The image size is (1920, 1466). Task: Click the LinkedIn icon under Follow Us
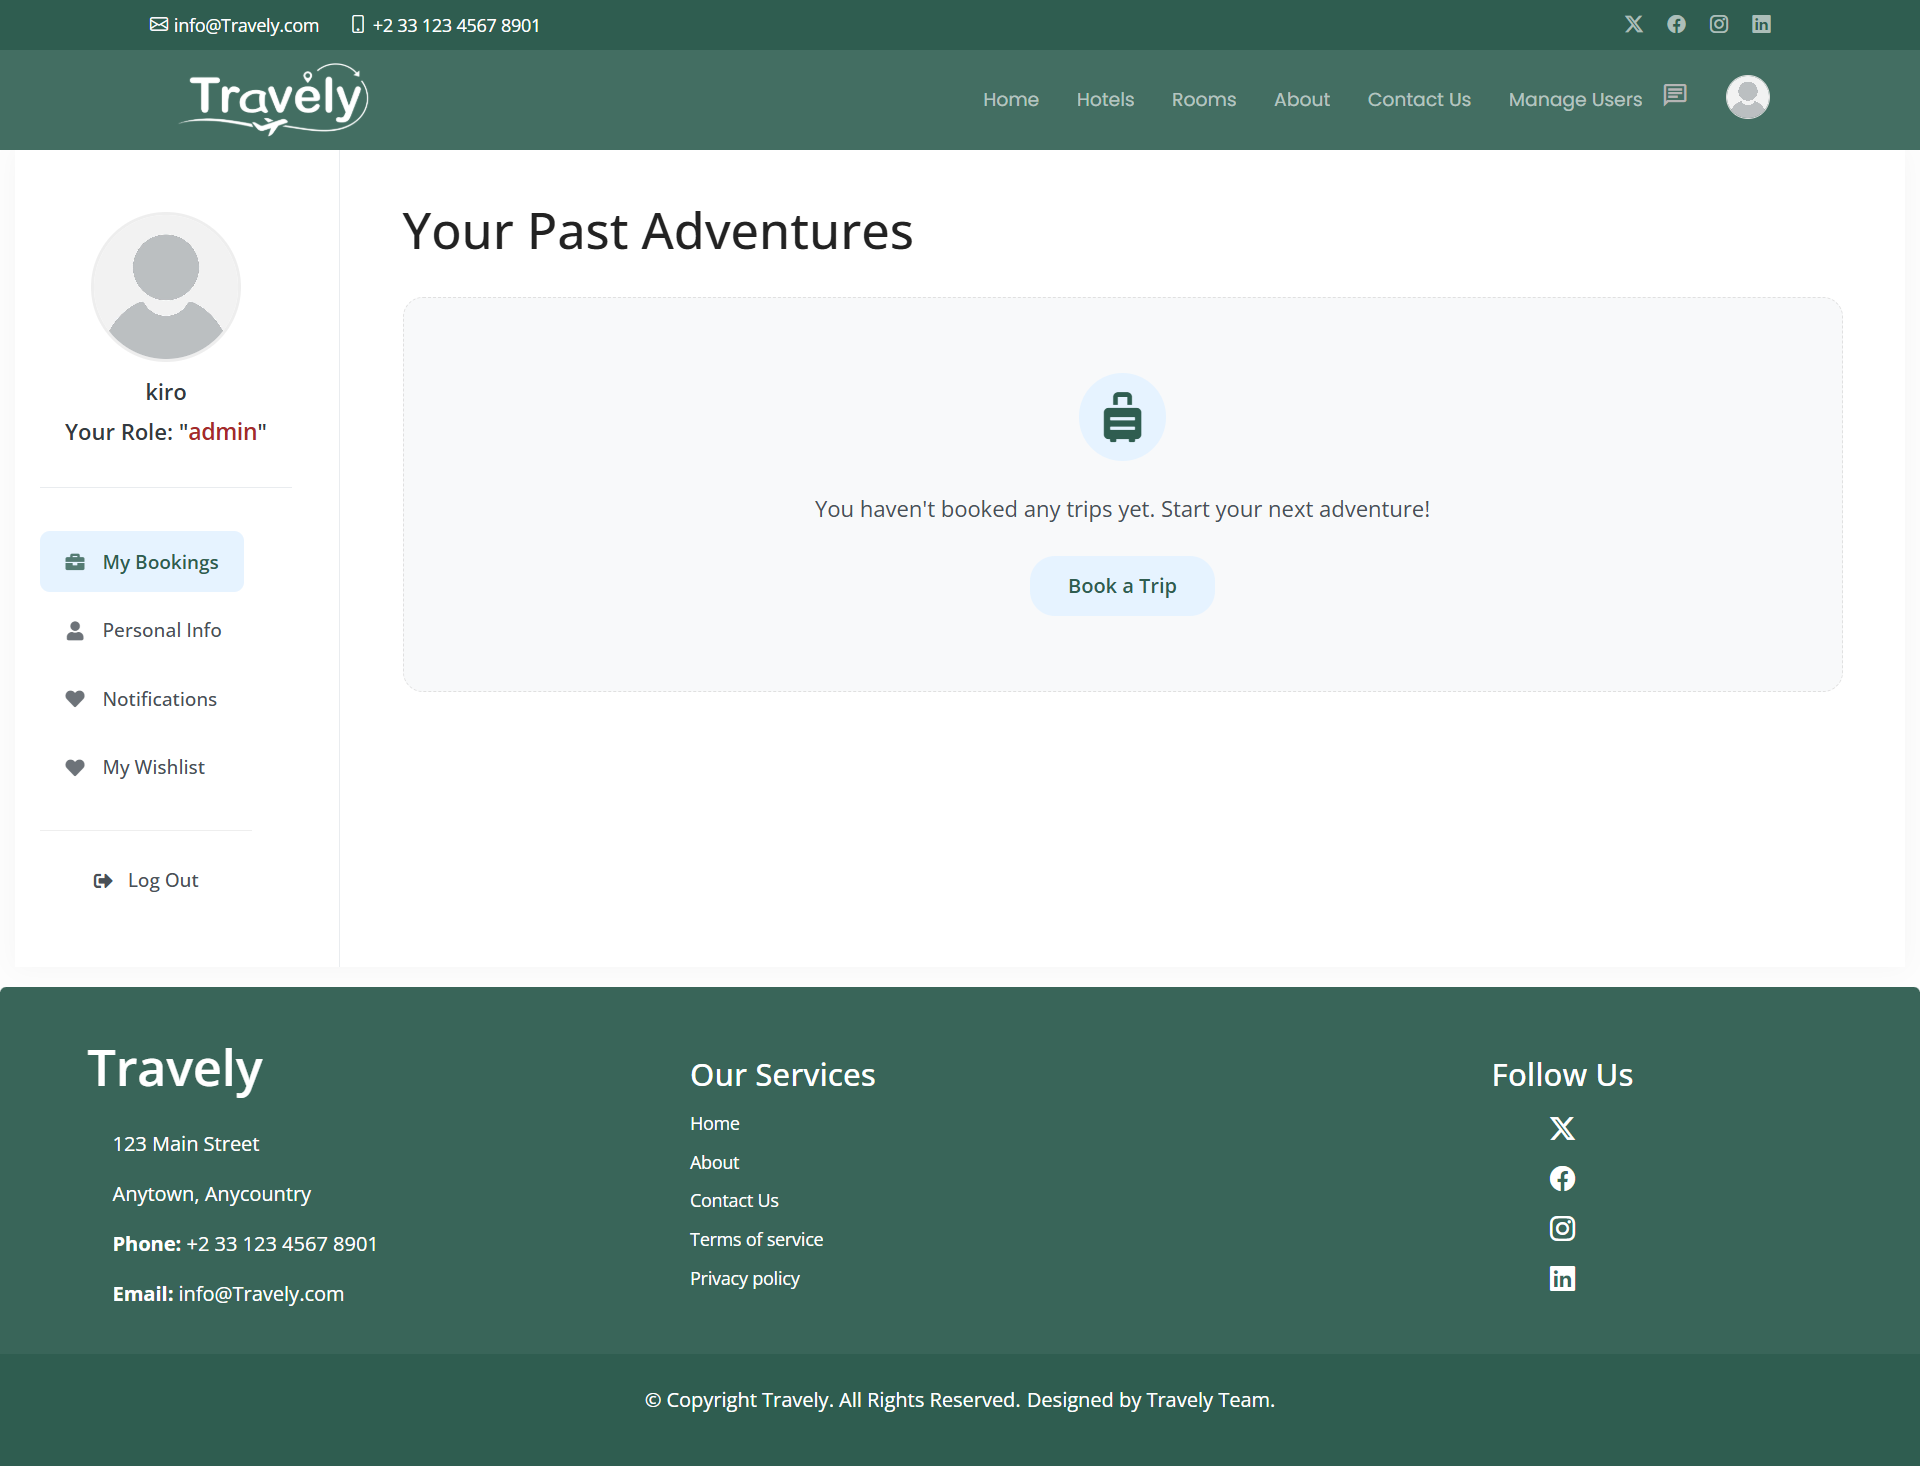[x=1562, y=1278]
